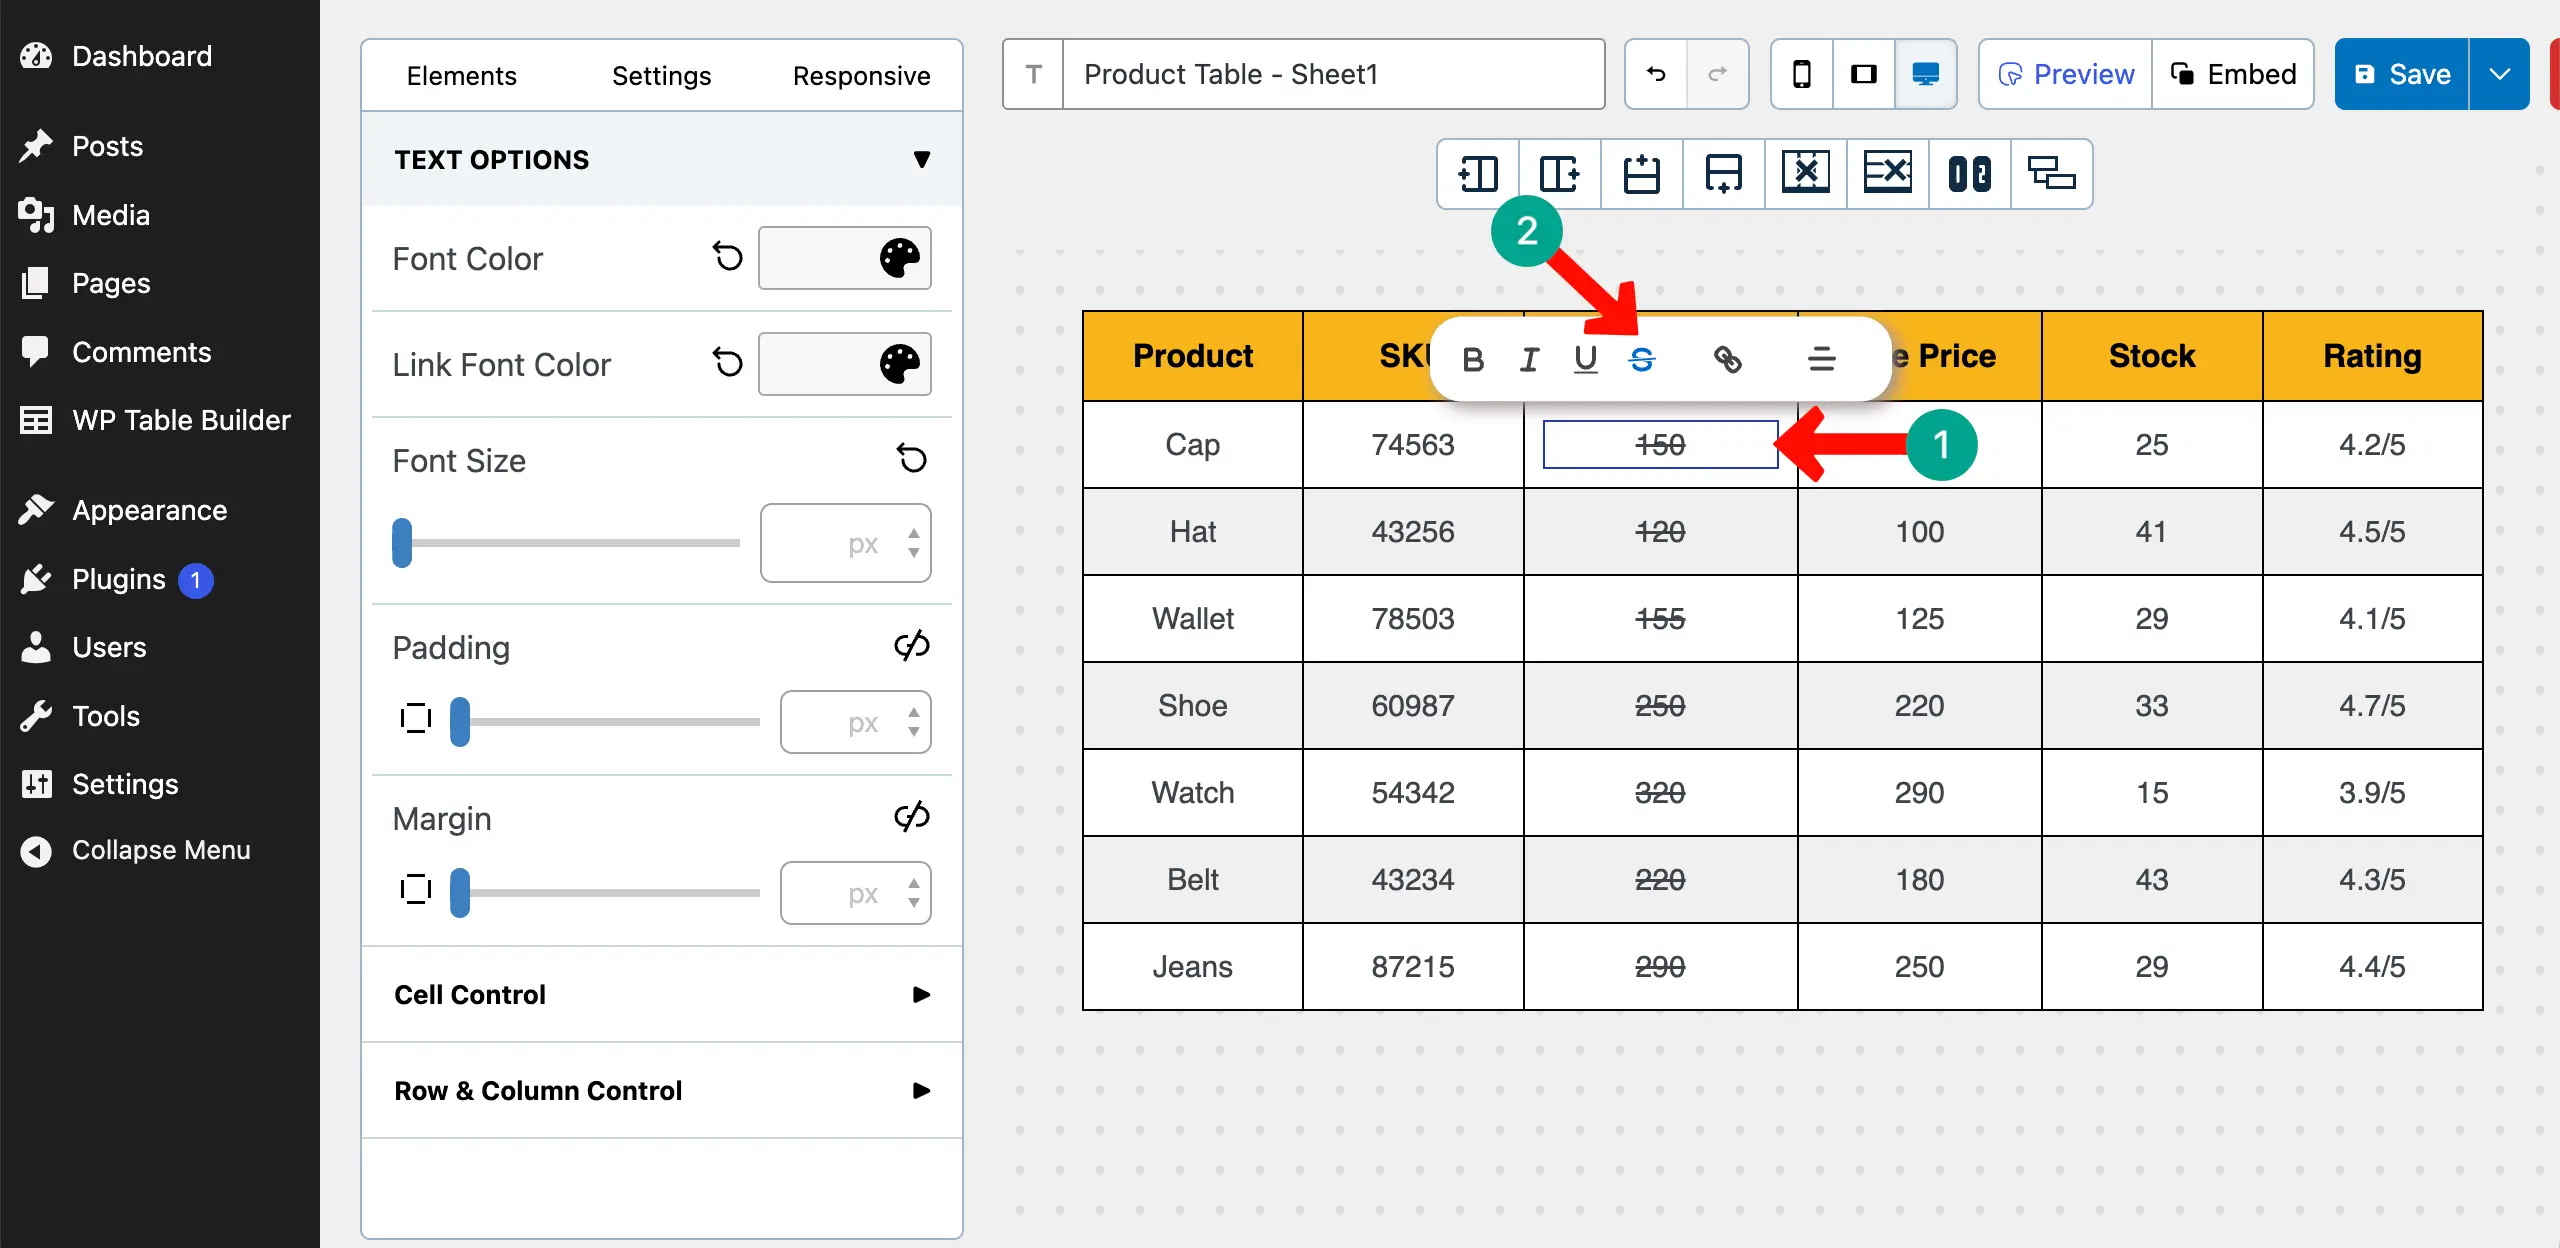Expand the Row & Column Control section
The height and width of the screenshot is (1248, 2560).
[660, 1090]
